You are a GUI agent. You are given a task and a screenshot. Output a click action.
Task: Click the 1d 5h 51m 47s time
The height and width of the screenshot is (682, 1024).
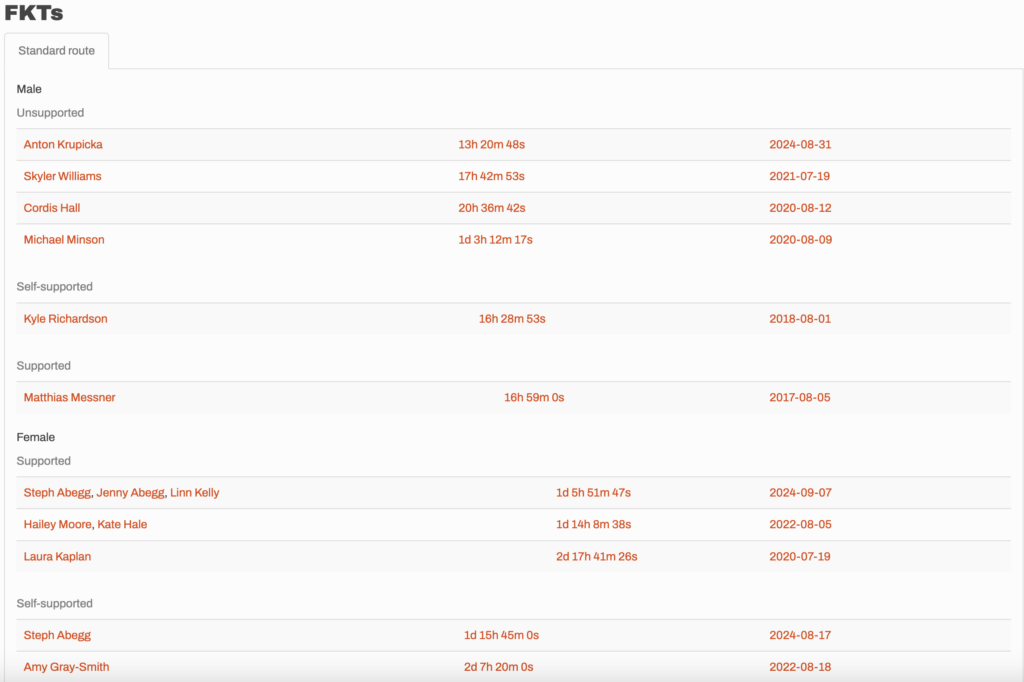[x=593, y=493]
